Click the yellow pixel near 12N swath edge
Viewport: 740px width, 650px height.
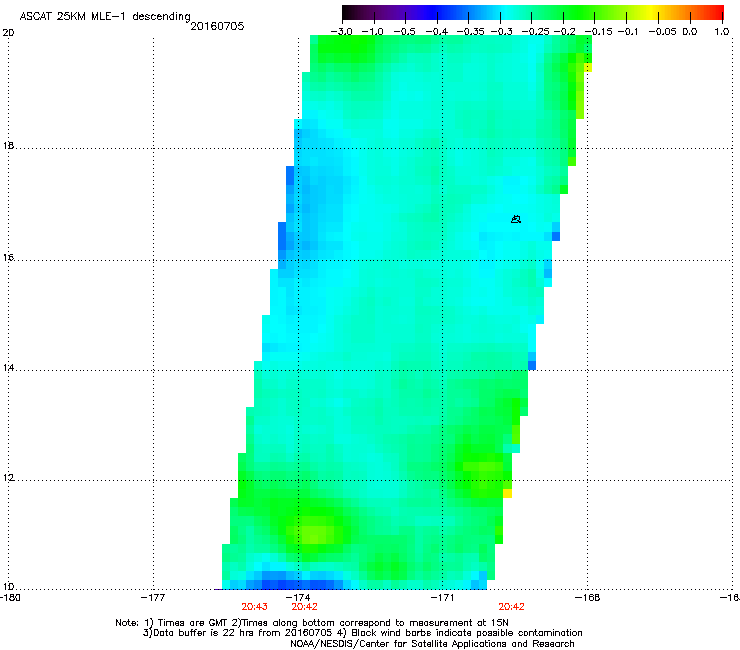point(507,493)
